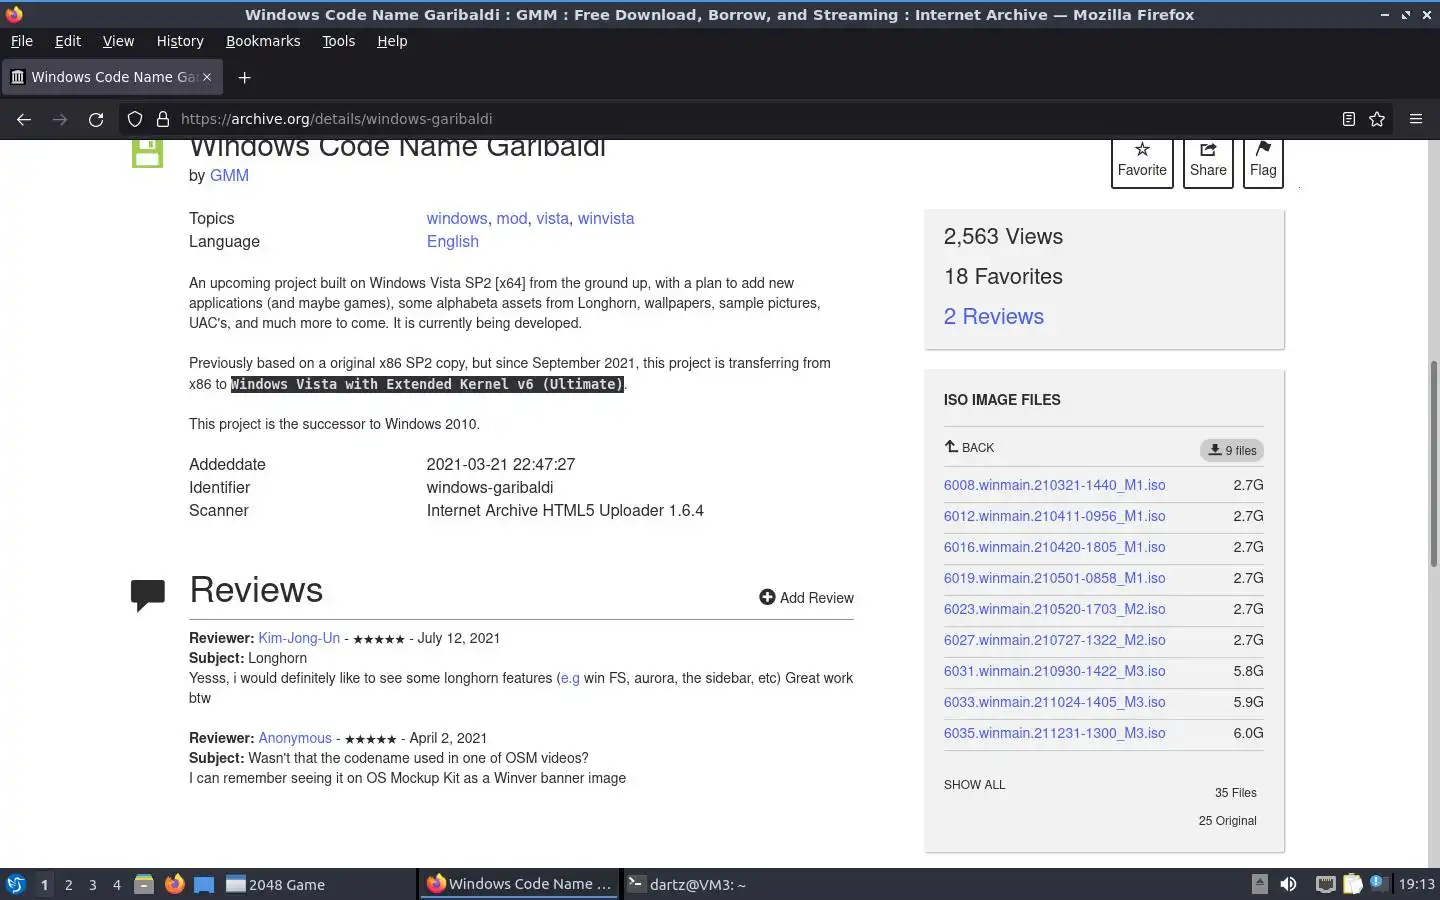Download all 9 files button

pyautogui.click(x=1232, y=450)
